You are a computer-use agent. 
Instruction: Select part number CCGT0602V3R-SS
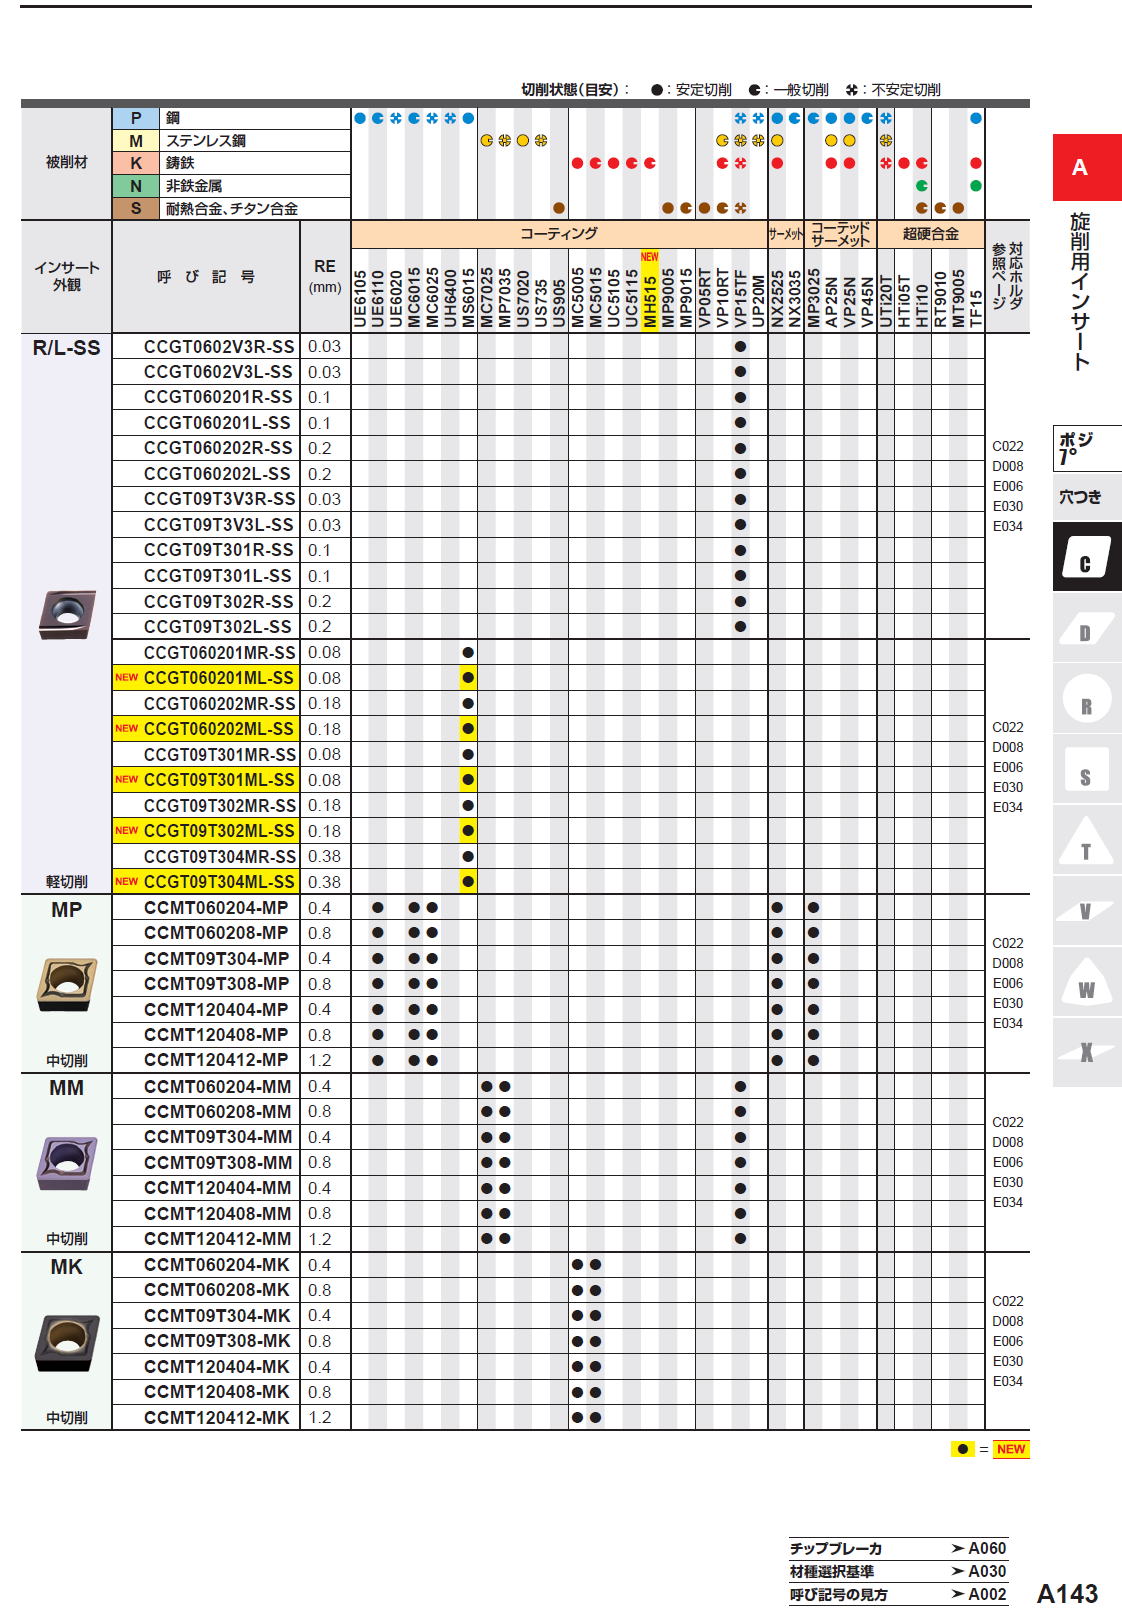point(219,347)
